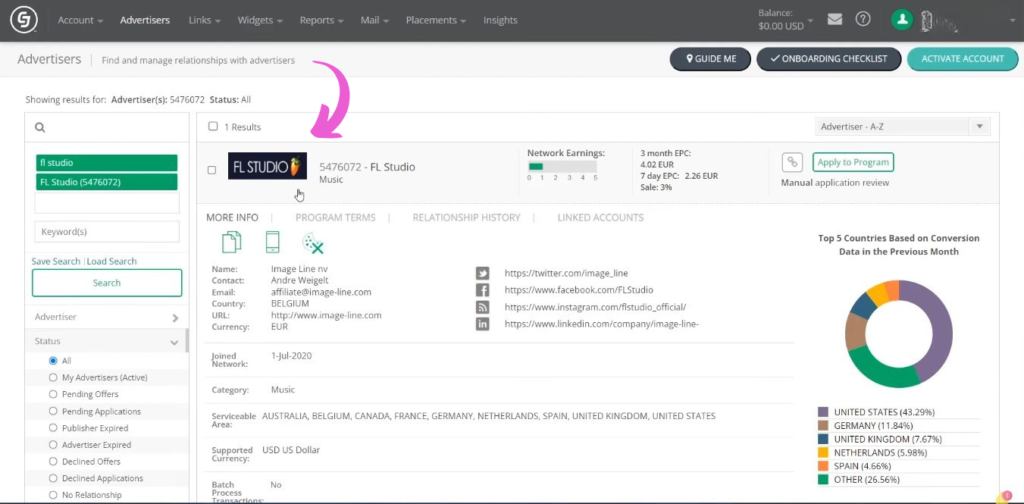Open the Placements dropdown menu

[436, 20]
